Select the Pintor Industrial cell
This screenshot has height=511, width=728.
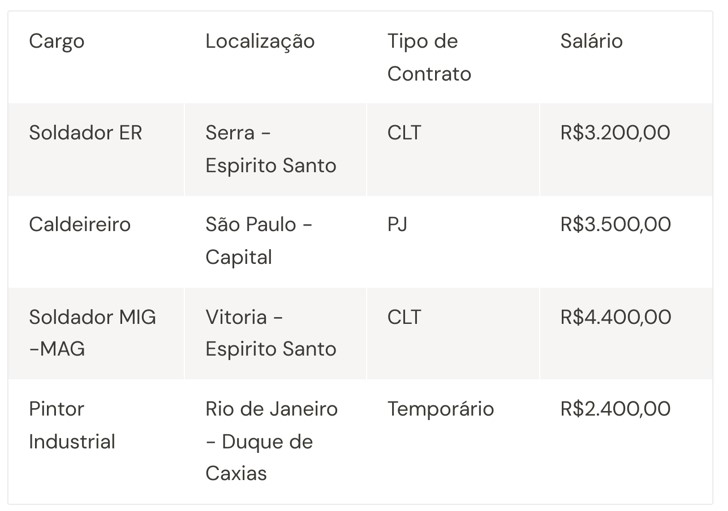pos(72,425)
